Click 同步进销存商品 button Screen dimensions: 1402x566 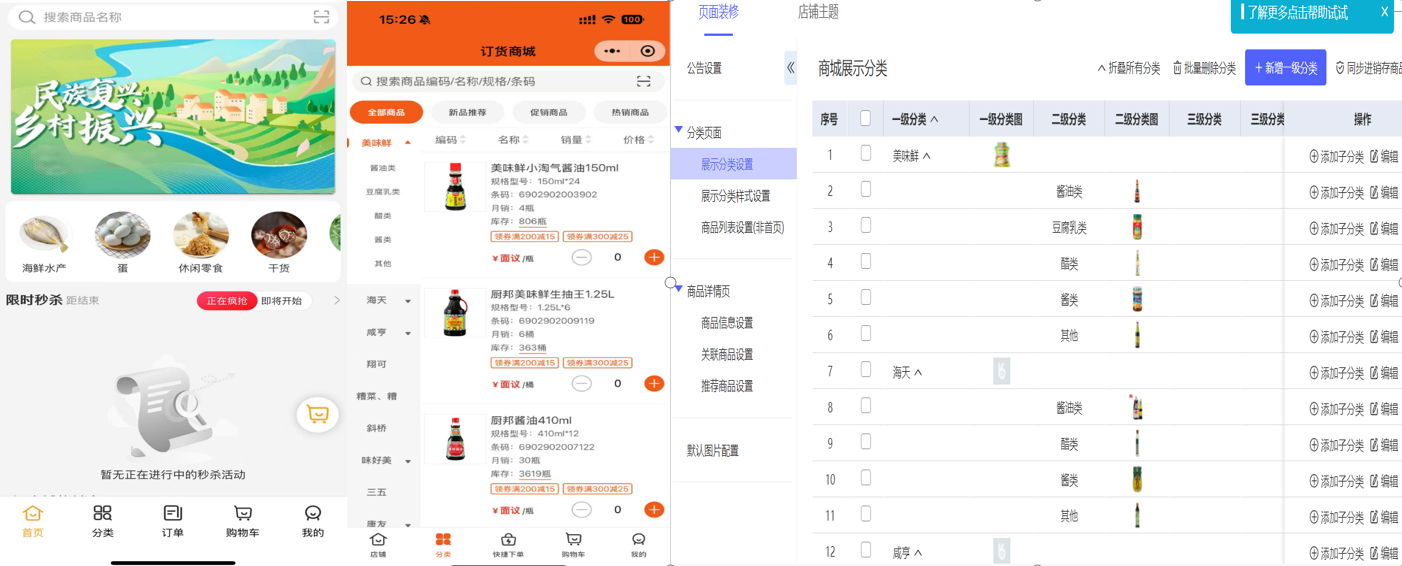click(x=1369, y=68)
